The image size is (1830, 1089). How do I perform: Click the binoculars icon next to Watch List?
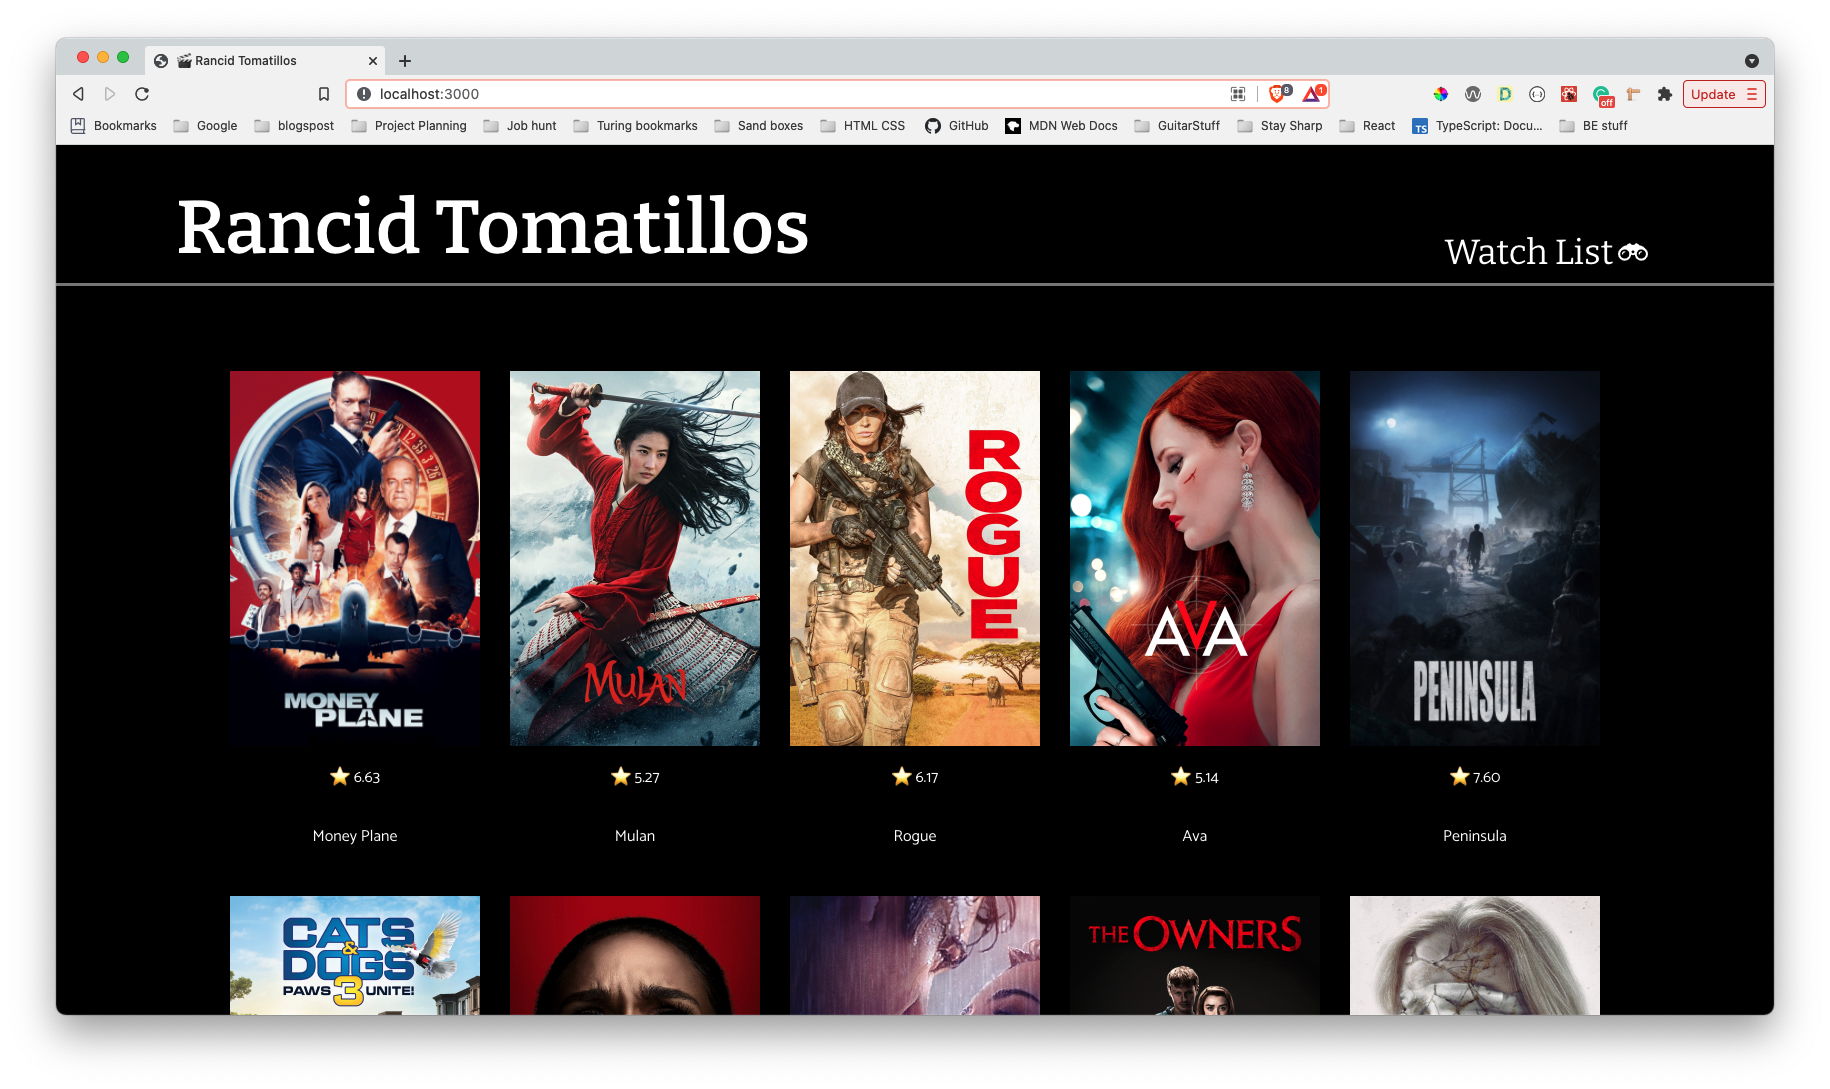pyautogui.click(x=1632, y=251)
